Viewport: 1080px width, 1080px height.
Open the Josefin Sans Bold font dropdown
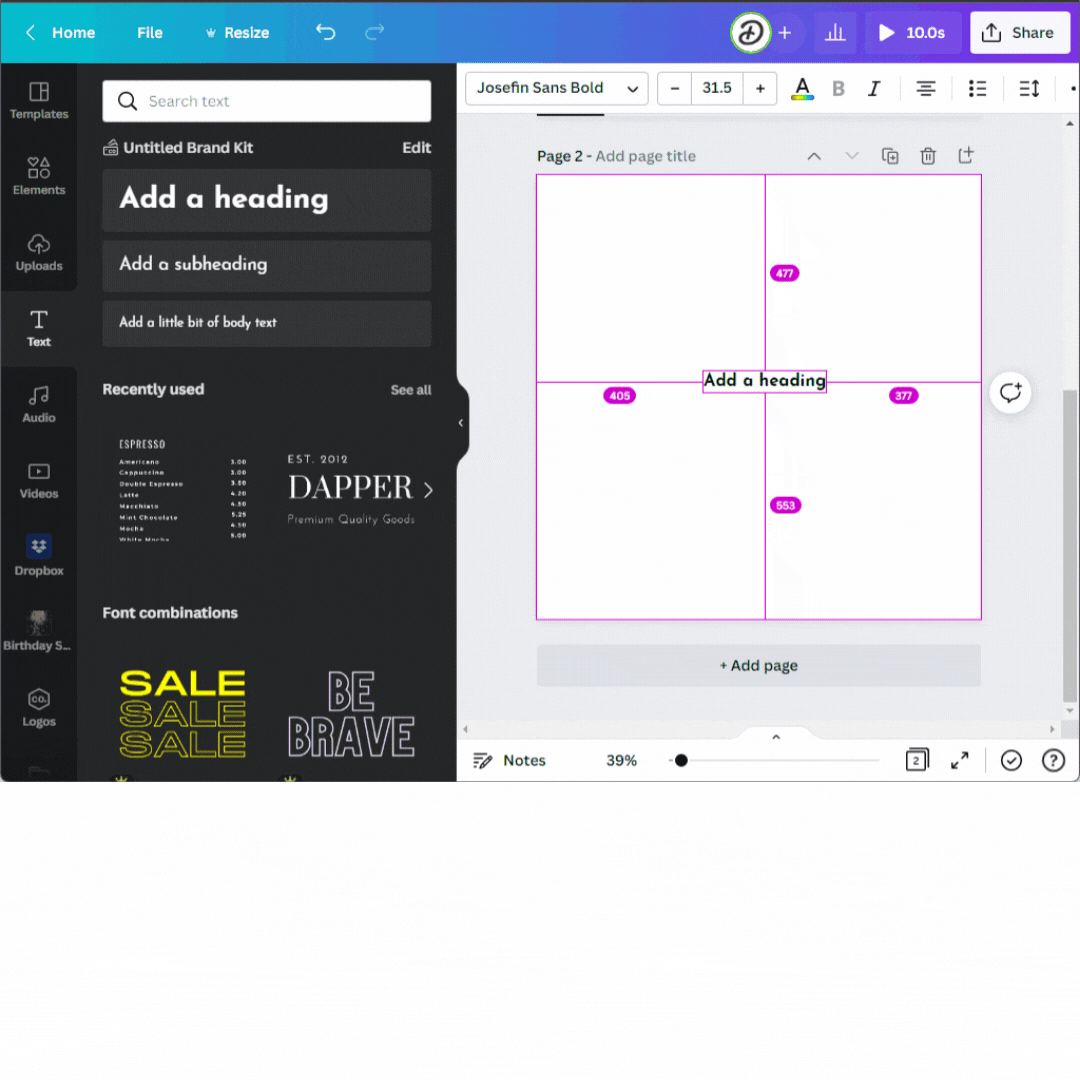[556, 88]
